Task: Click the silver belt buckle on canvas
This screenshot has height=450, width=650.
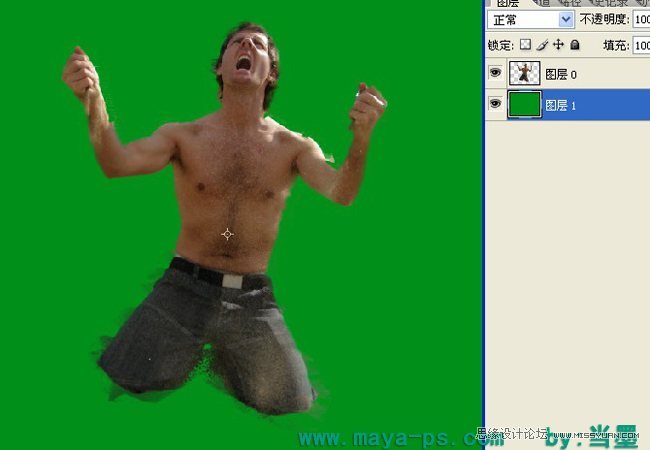Action: click(232, 281)
